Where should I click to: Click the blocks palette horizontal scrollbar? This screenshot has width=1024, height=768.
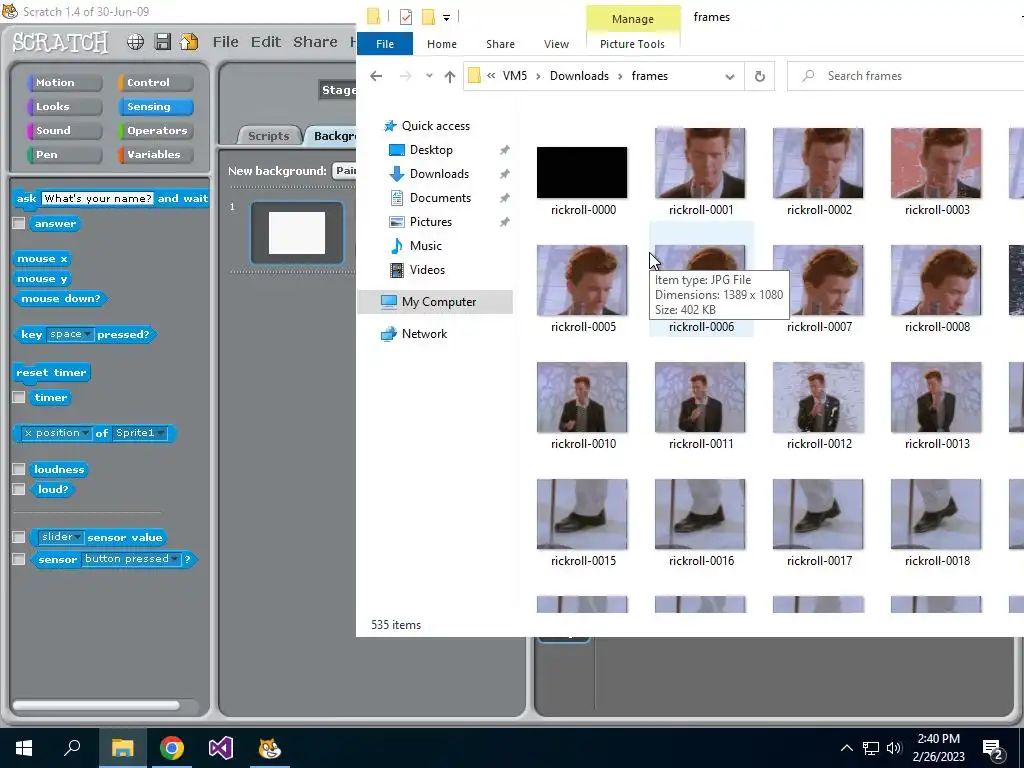tap(96, 705)
